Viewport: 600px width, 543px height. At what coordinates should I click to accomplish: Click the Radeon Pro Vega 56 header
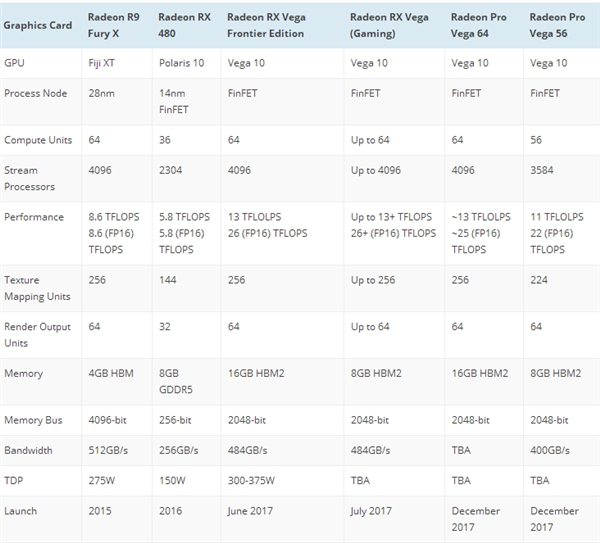point(558,25)
